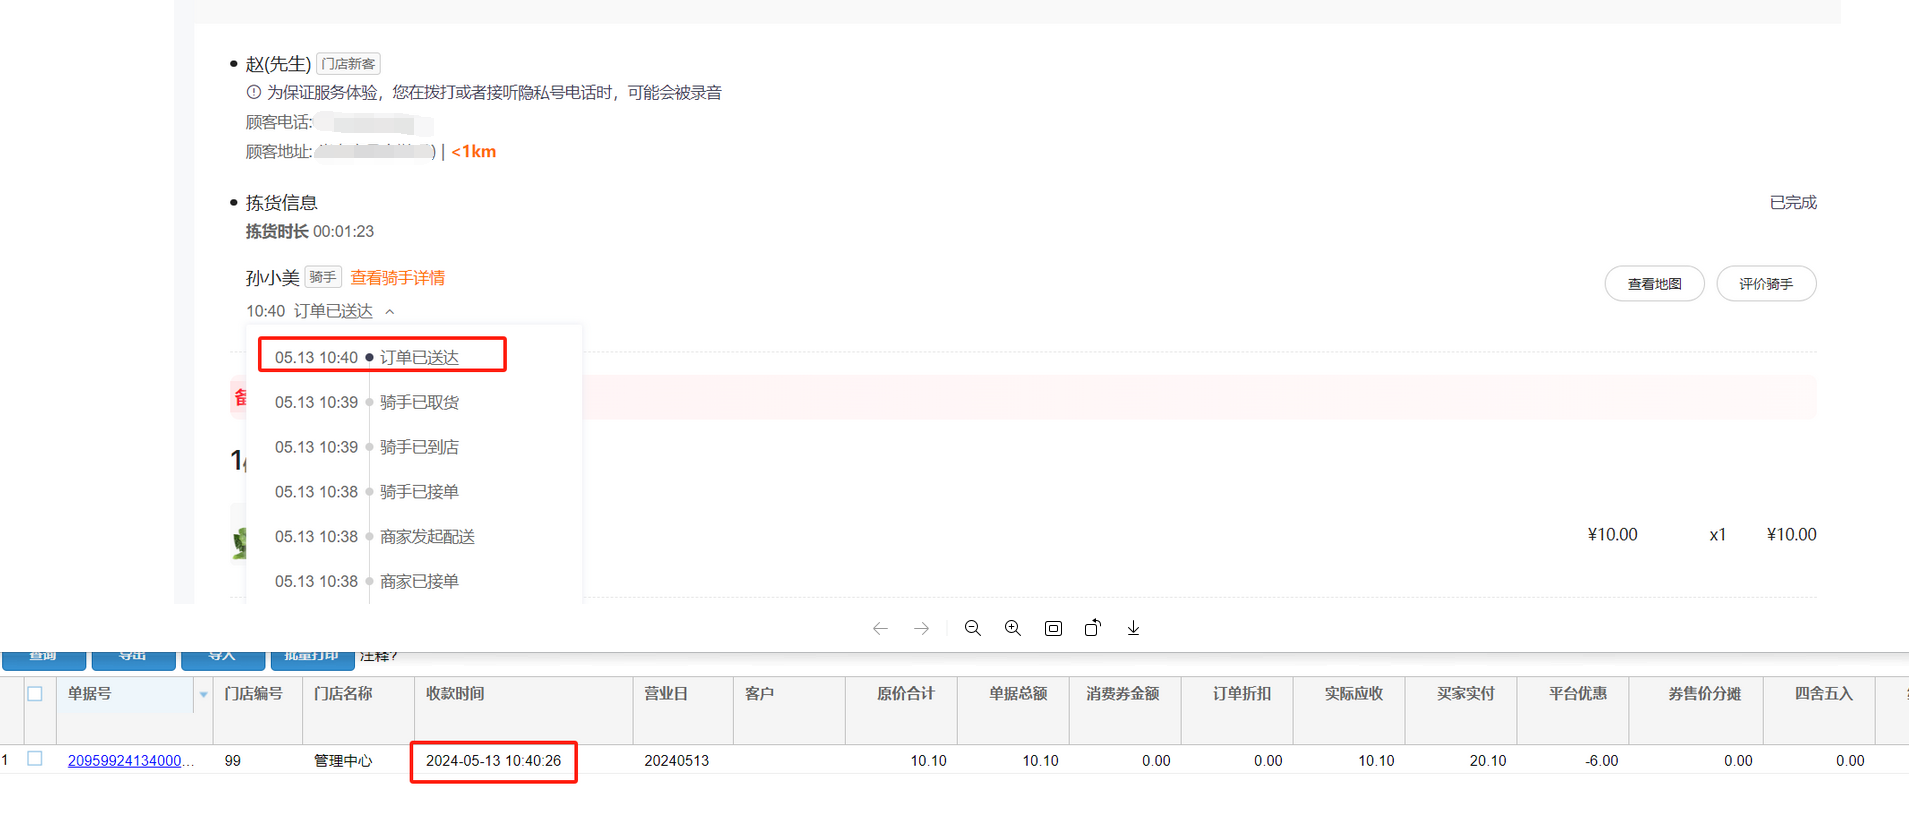This screenshot has width=1909, height=821.
Task: Rotate the image with the rotate icon
Action: [x=1093, y=628]
